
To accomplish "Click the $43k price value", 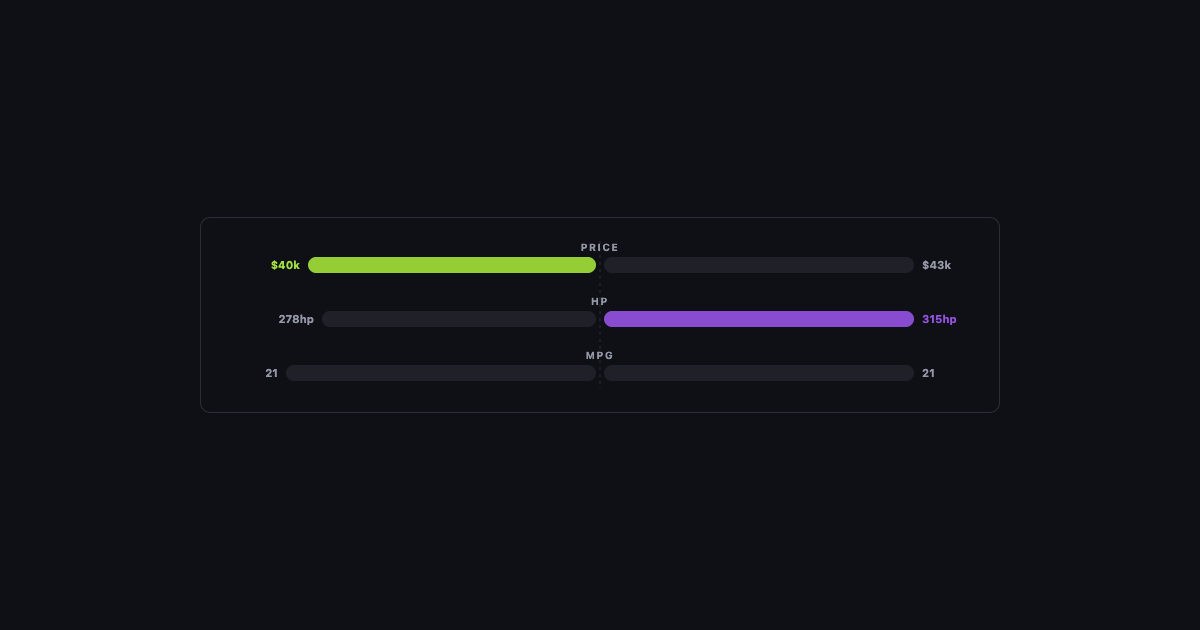I will coord(937,265).
